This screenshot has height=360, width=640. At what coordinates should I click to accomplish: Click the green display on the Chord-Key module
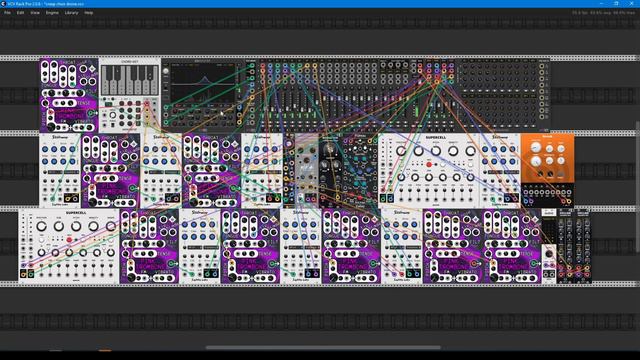pos(109,104)
